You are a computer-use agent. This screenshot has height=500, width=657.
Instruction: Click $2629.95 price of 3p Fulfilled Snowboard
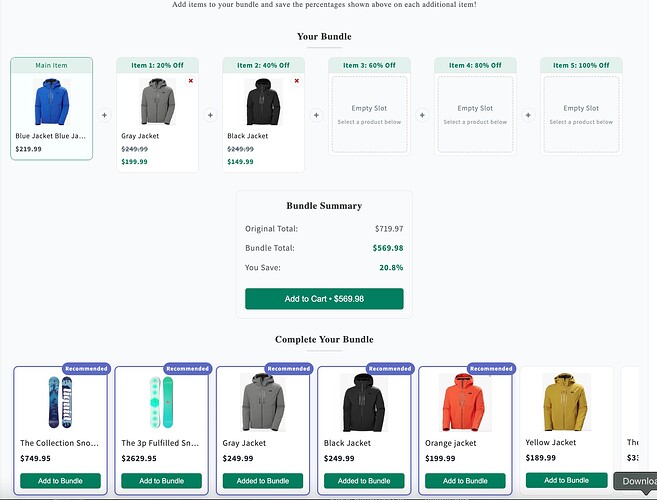click(x=139, y=459)
